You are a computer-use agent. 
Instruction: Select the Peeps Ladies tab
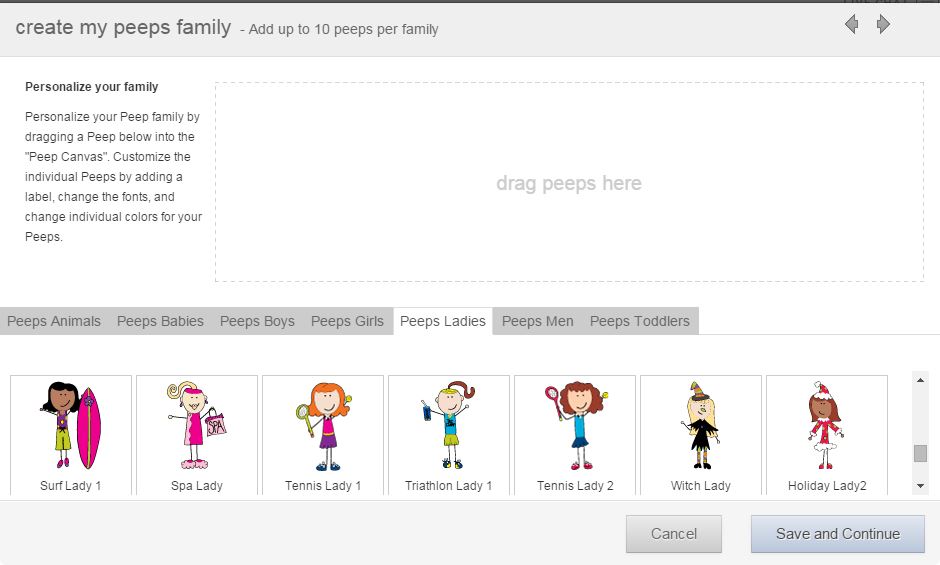click(x=443, y=321)
